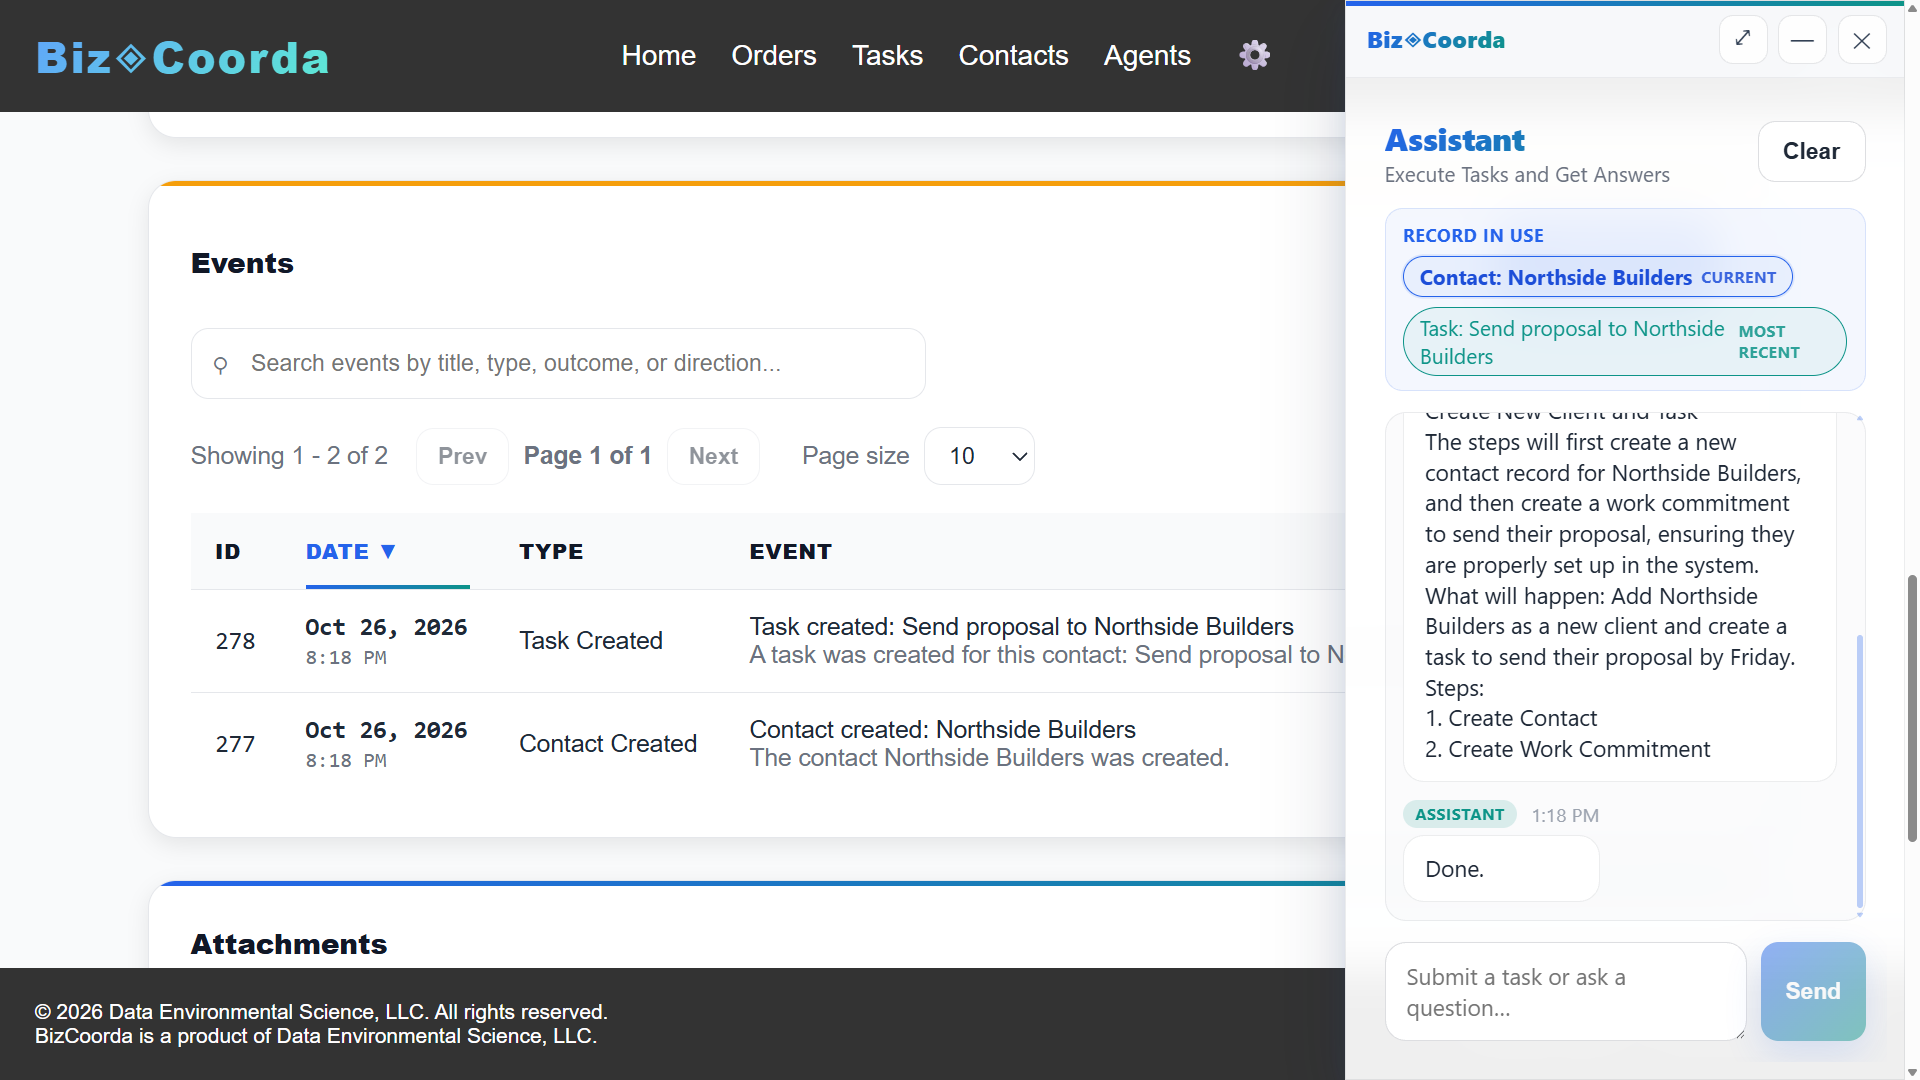Select event ID 278

[x=235, y=641]
